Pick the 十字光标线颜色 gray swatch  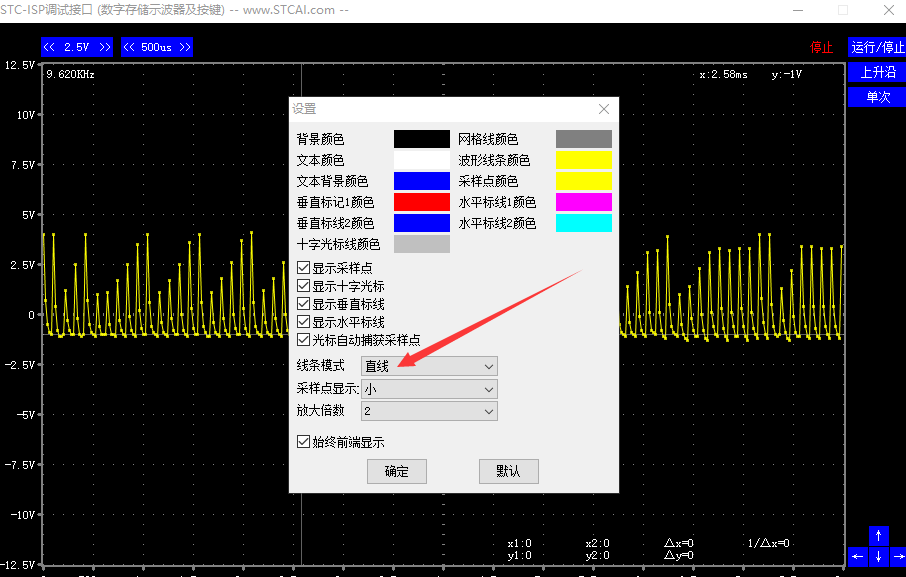point(422,244)
